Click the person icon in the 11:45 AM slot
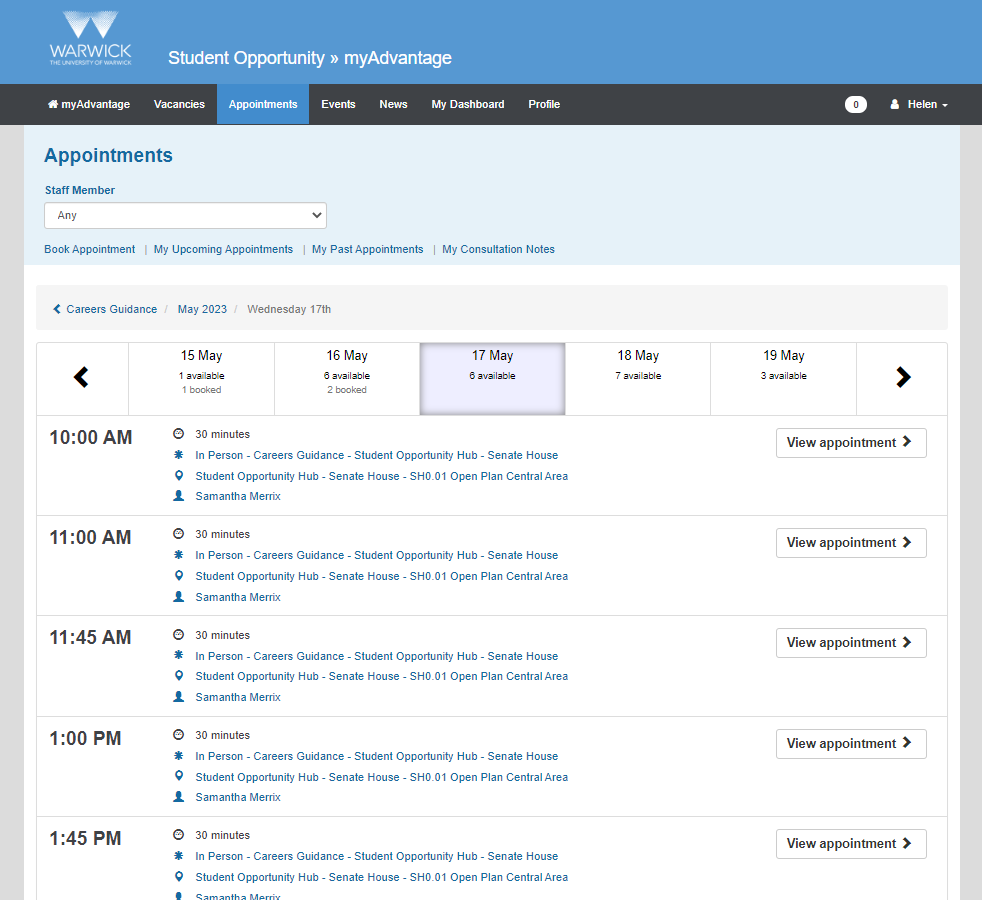 click(x=179, y=697)
